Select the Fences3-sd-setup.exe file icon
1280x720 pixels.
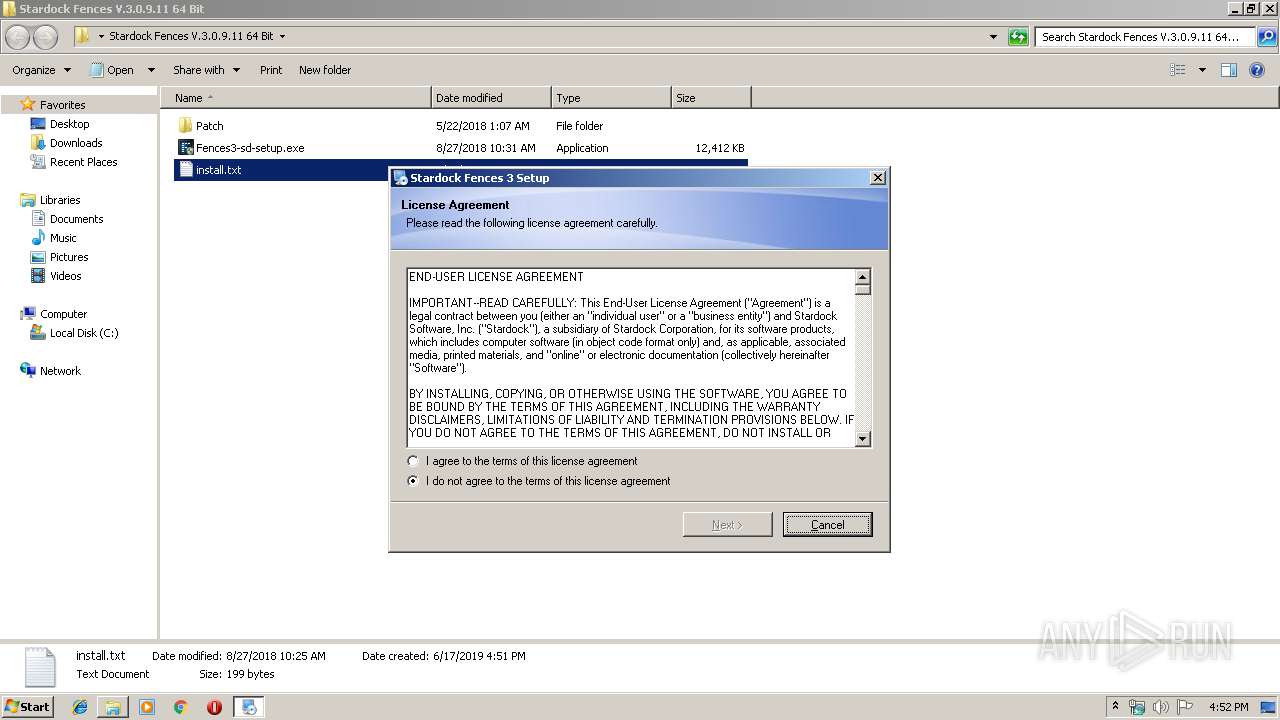(x=185, y=148)
